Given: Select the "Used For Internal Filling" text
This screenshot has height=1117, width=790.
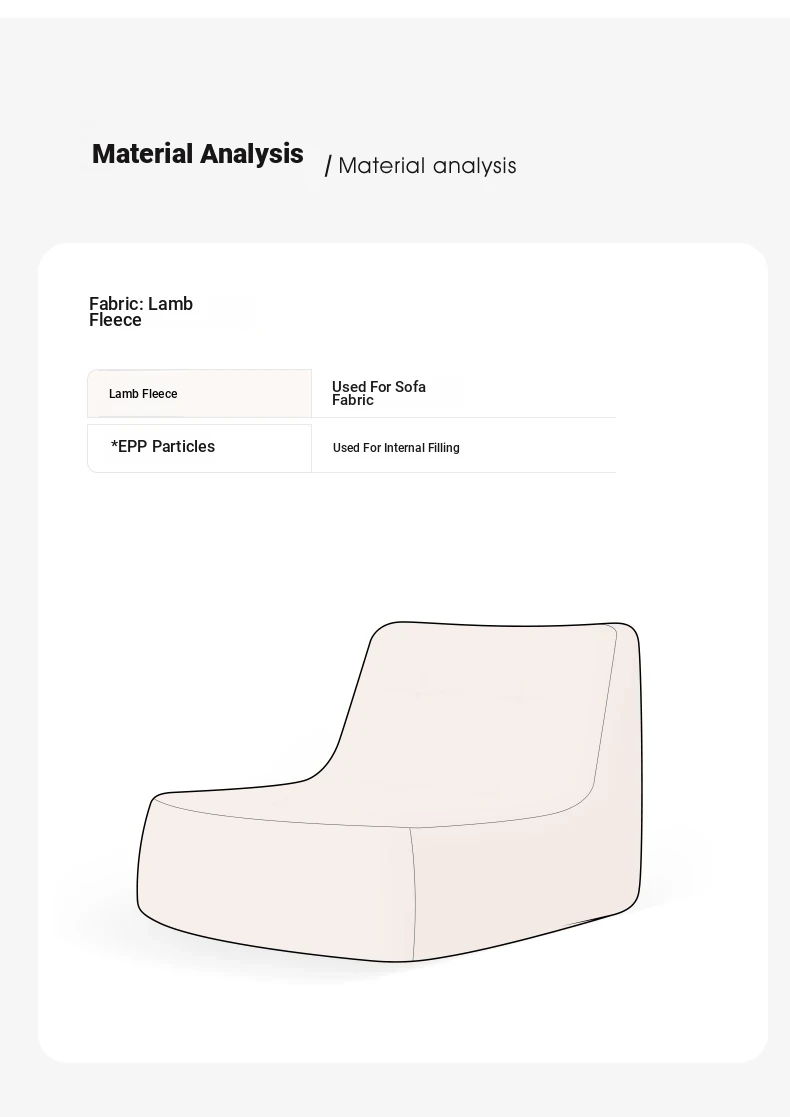Looking at the screenshot, I should coord(396,448).
